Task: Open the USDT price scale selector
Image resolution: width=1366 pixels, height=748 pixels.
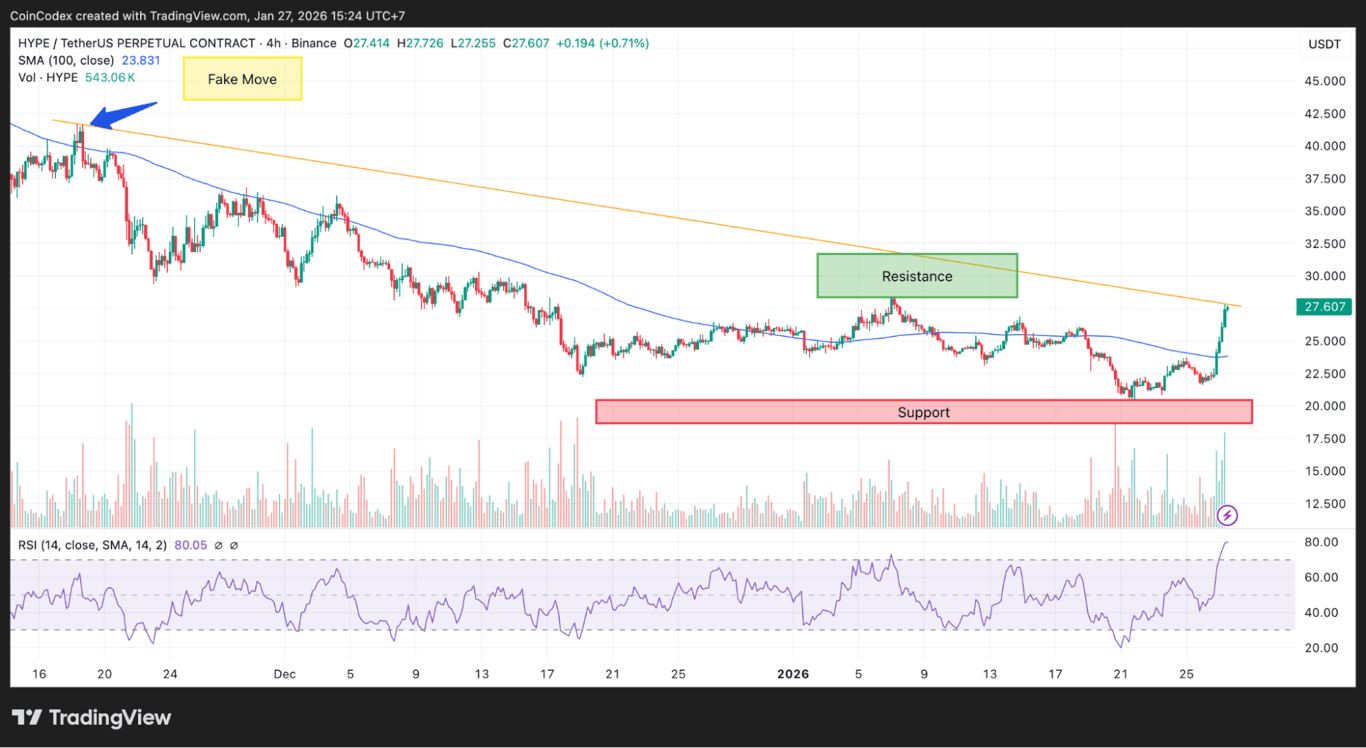Action: pos(1324,44)
